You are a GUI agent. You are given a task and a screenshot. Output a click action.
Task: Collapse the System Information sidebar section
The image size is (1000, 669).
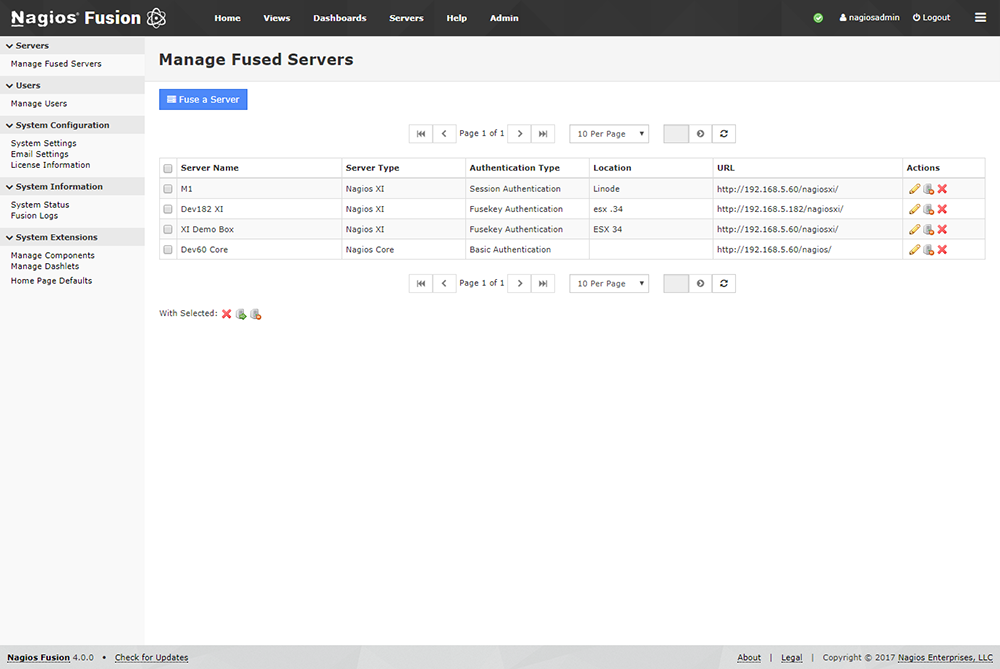72,186
